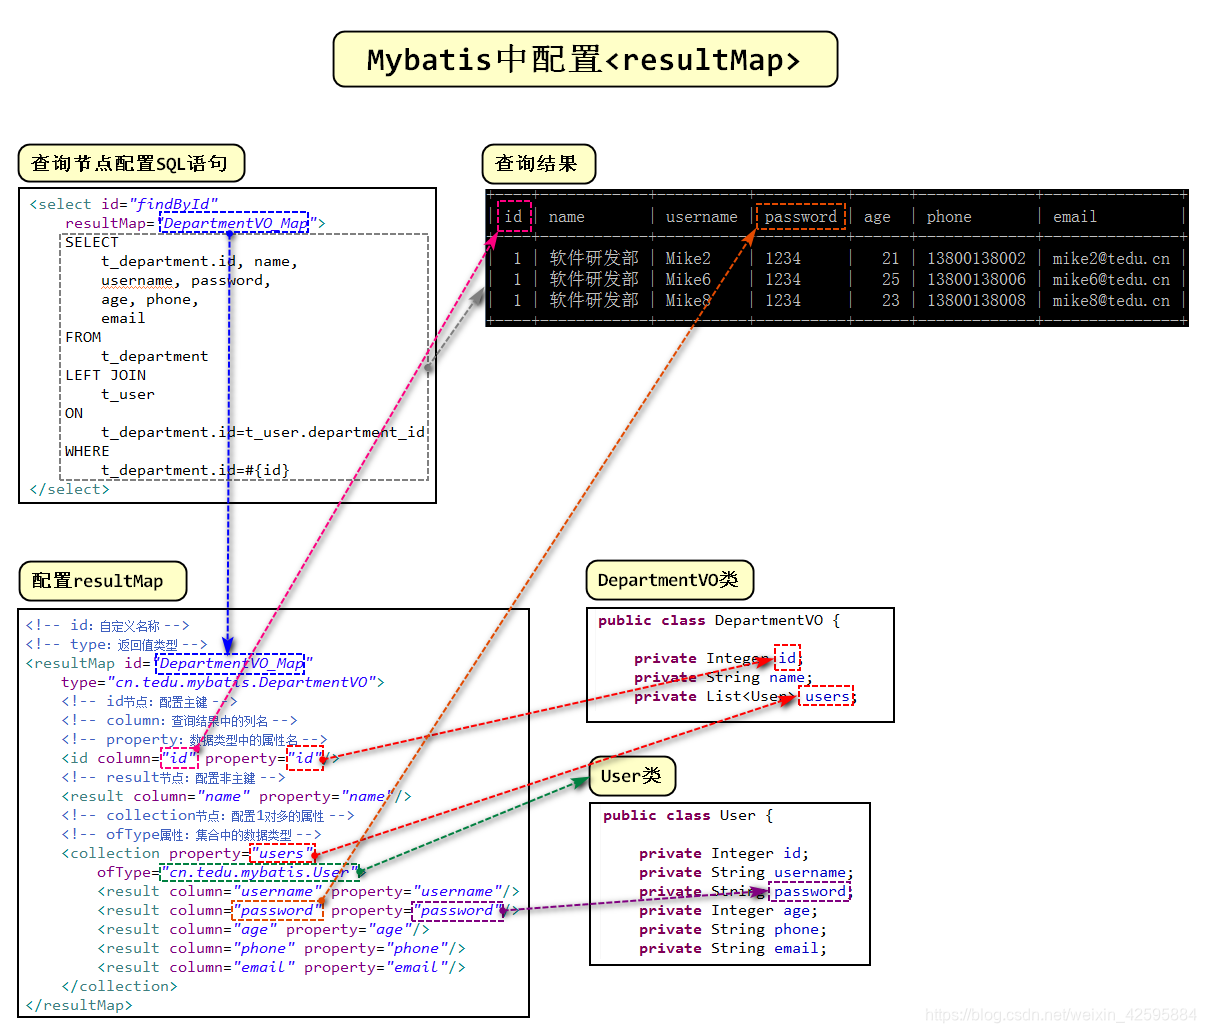Click the "id" column header in the result table
Screen dimensions: 1206x1033
514,216
